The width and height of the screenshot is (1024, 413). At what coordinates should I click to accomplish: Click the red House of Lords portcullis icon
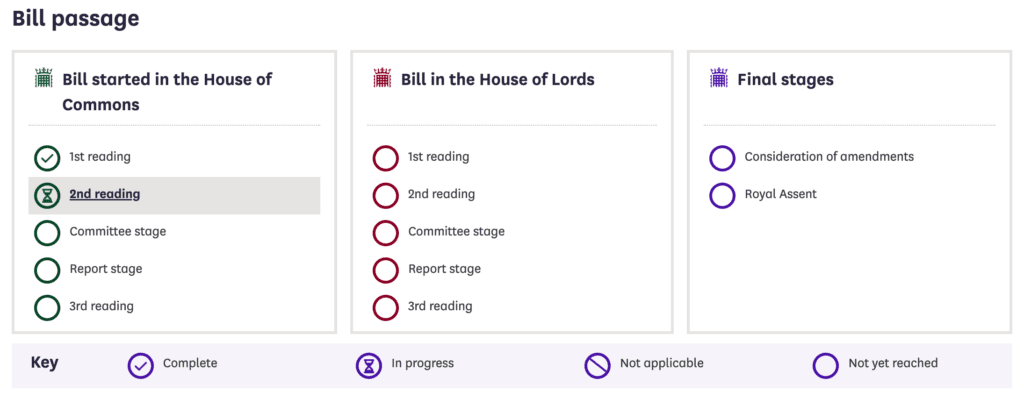(381, 78)
